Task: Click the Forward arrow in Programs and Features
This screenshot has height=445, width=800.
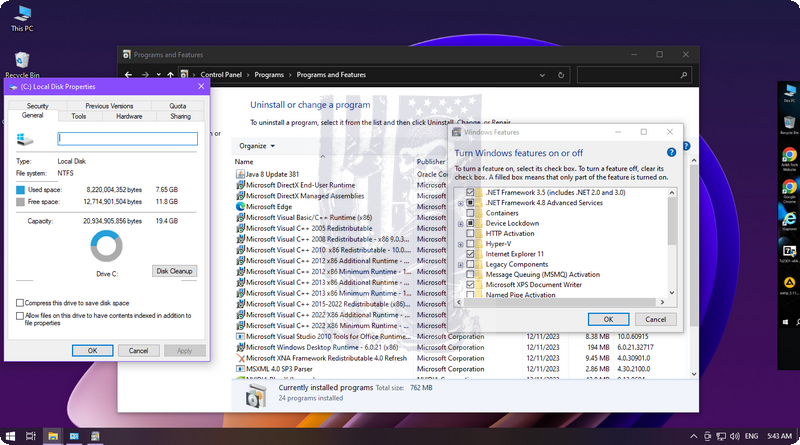Action: pos(145,75)
